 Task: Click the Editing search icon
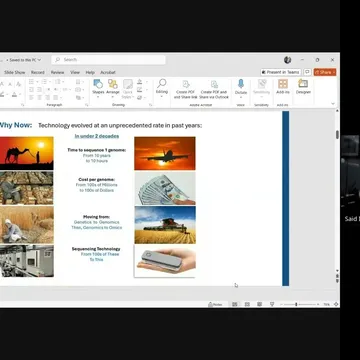pos(162,83)
